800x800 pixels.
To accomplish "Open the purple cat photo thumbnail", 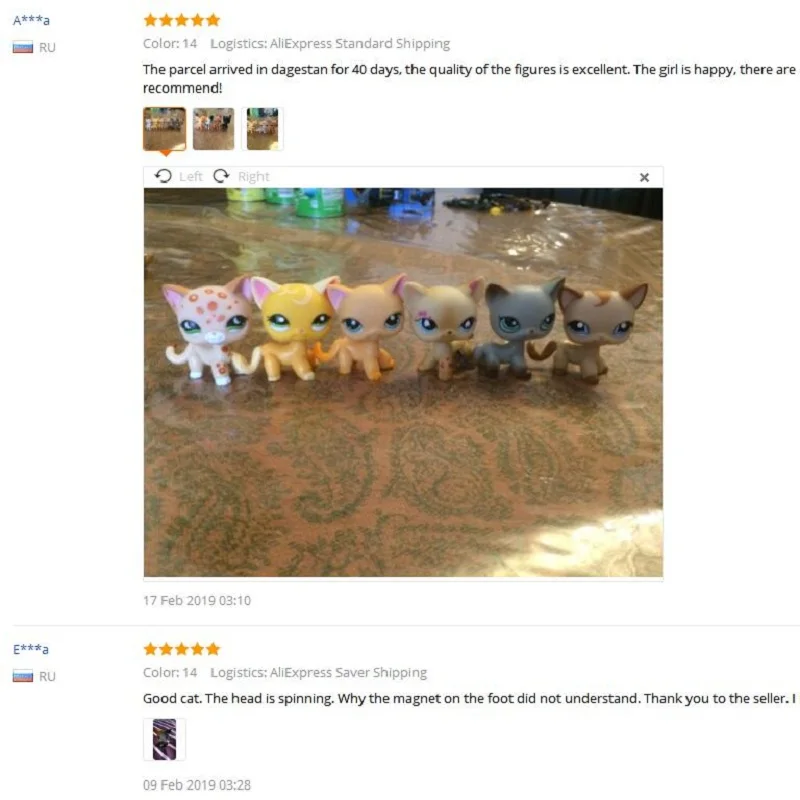I will click(164, 739).
